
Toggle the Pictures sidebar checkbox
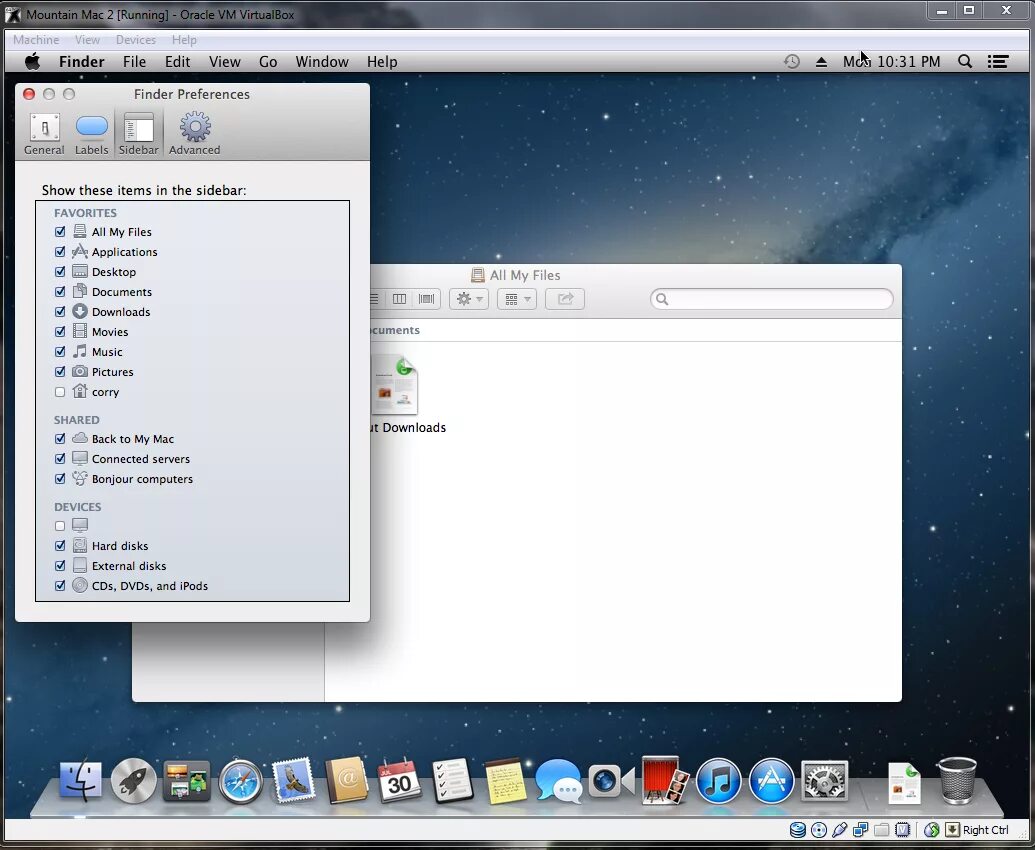pyautogui.click(x=60, y=372)
